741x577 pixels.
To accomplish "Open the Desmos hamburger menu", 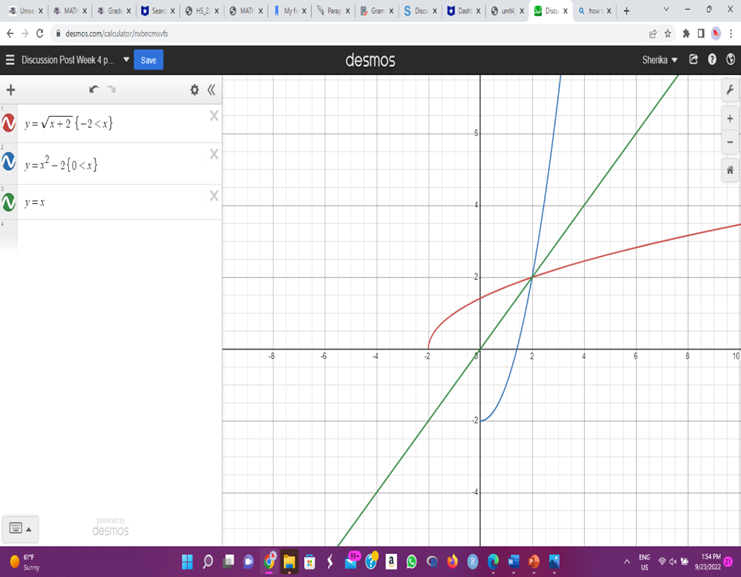I will pyautogui.click(x=10, y=60).
